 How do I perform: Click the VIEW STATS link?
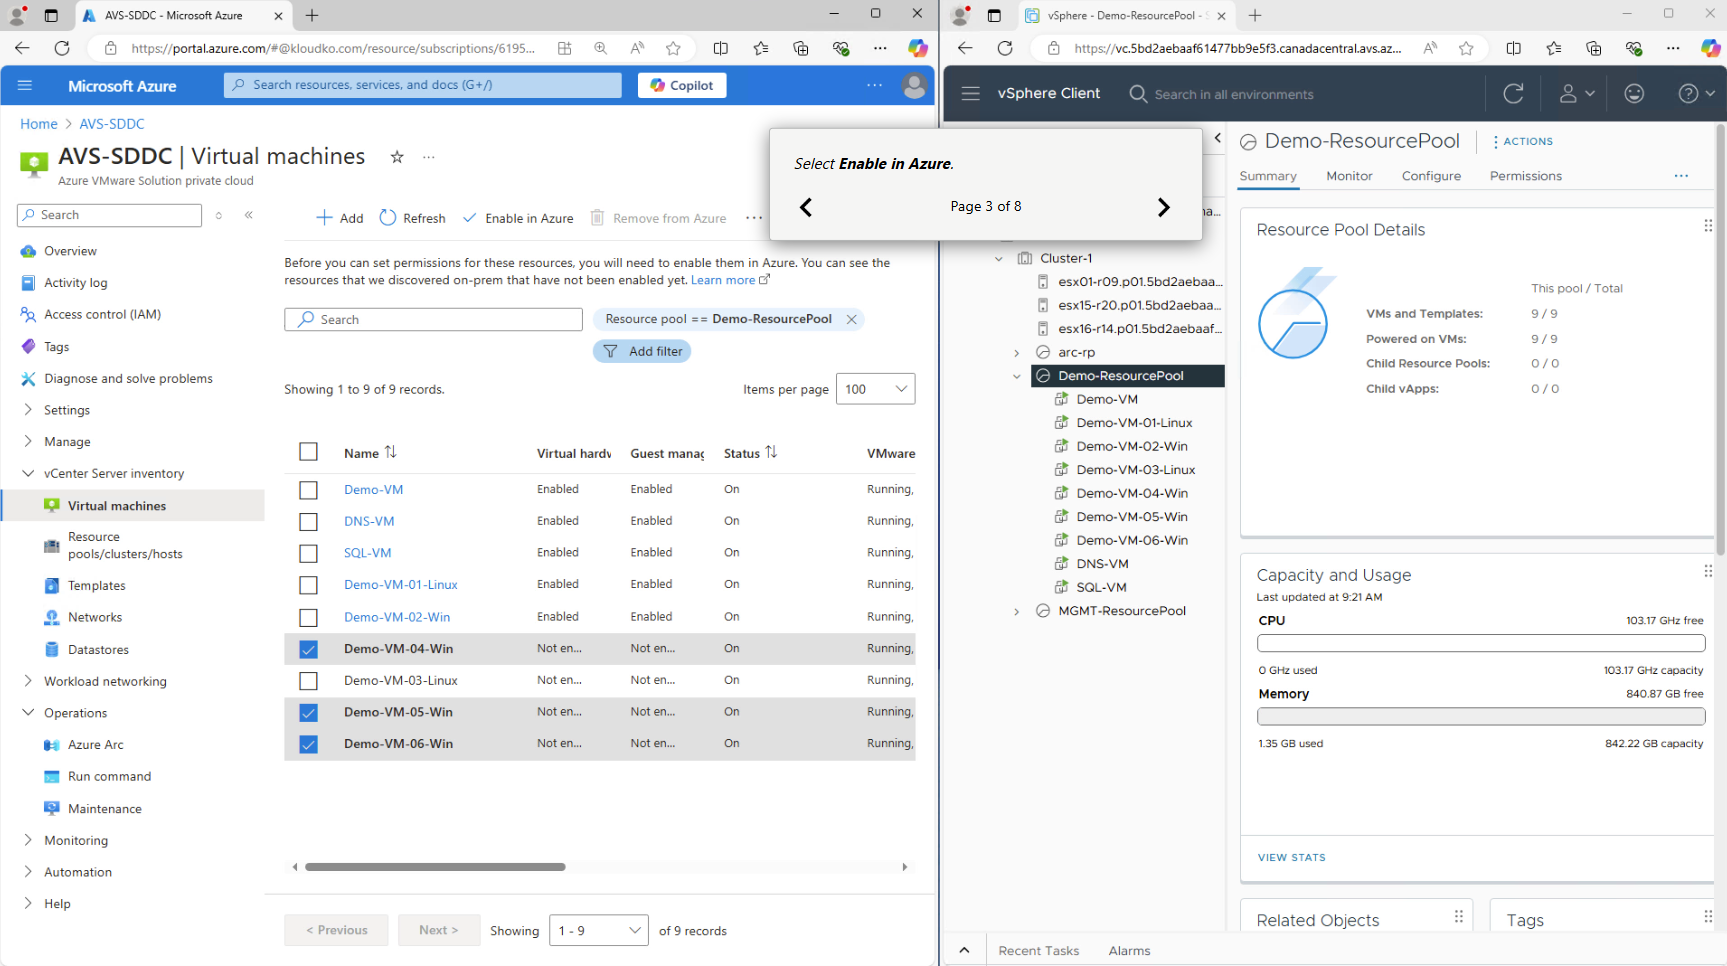[1291, 858]
